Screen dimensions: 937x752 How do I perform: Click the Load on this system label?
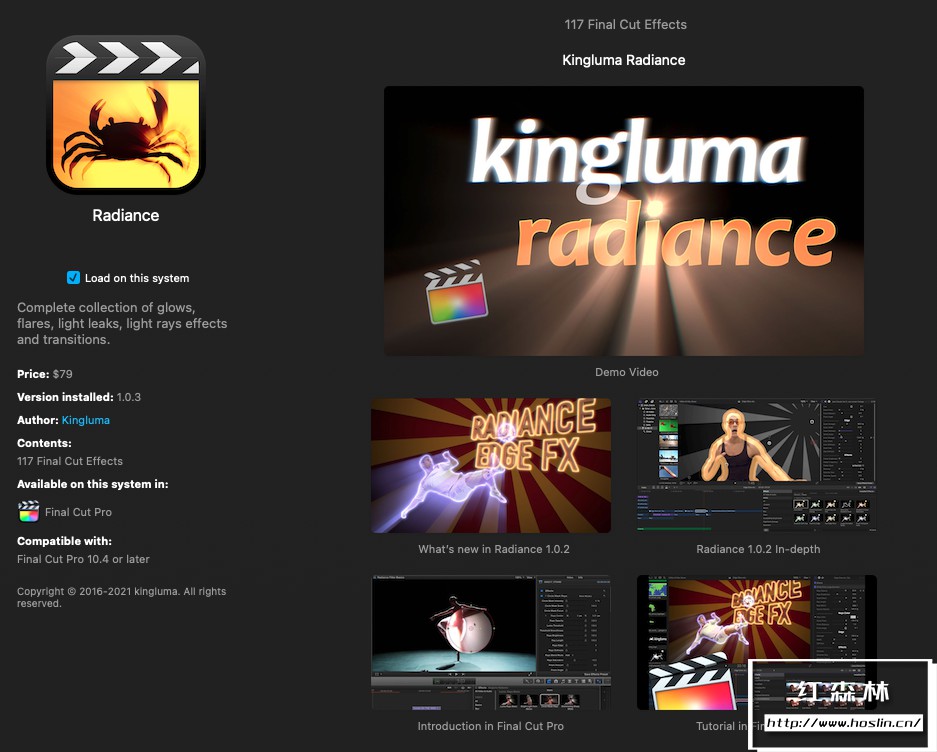click(137, 278)
